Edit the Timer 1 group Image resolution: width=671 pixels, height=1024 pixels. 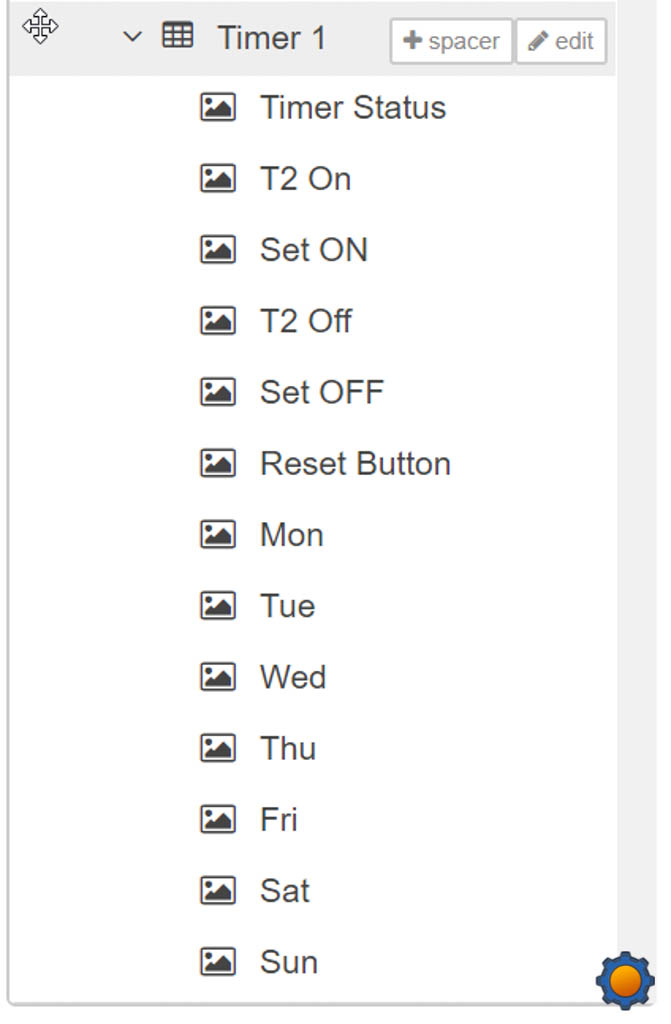tap(561, 41)
